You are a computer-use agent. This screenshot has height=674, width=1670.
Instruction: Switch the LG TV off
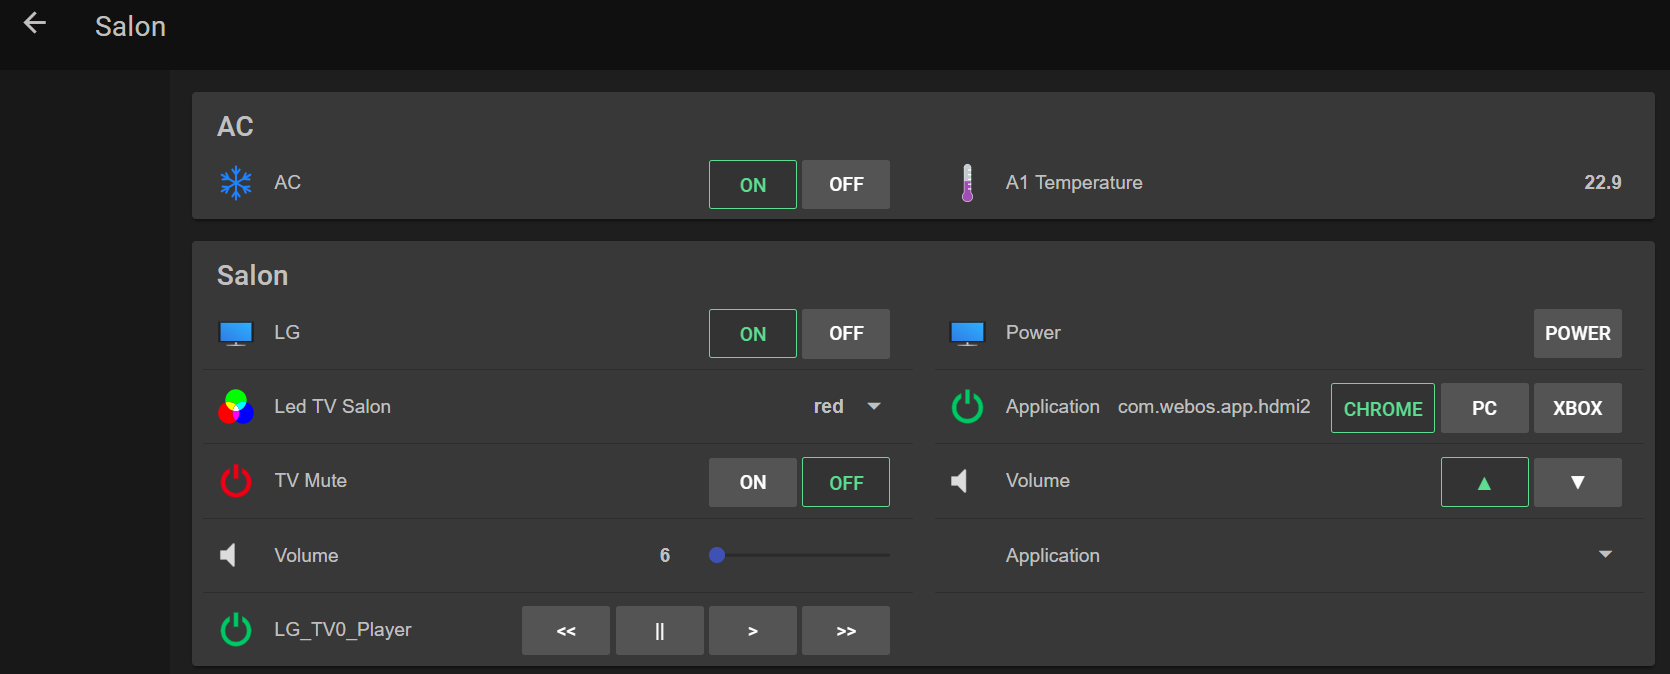[x=845, y=334]
